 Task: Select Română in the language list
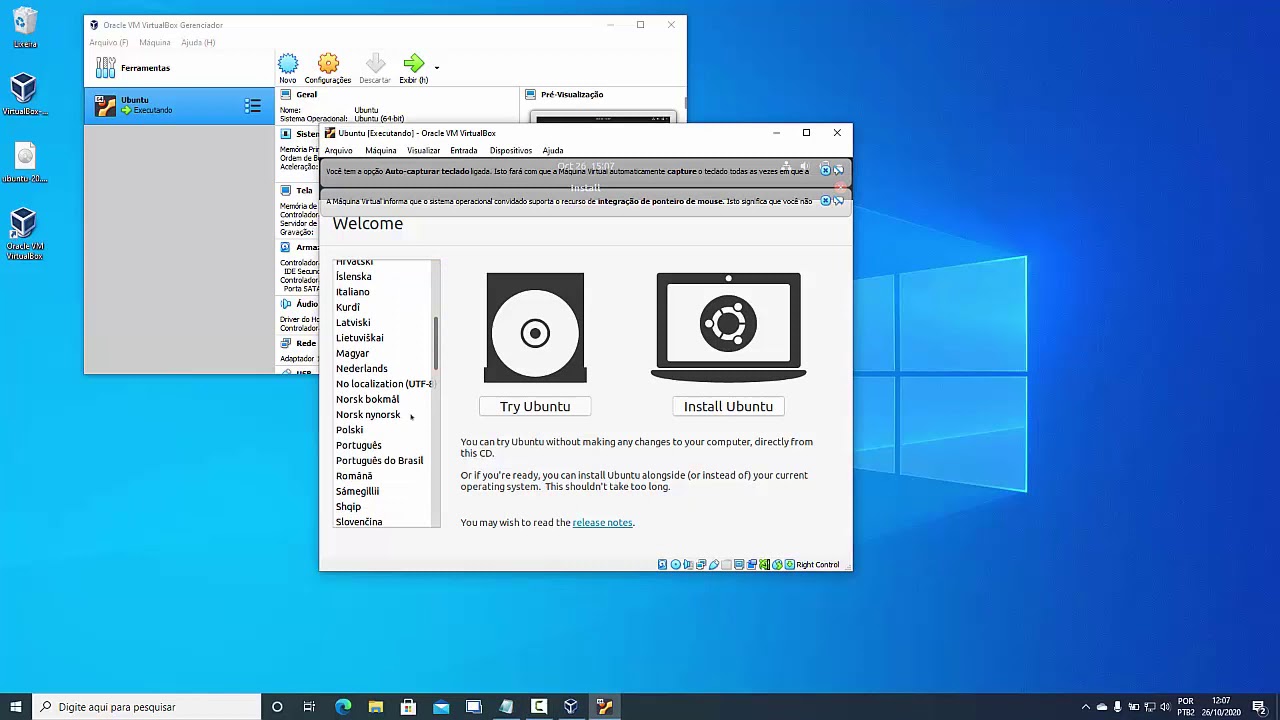click(354, 476)
